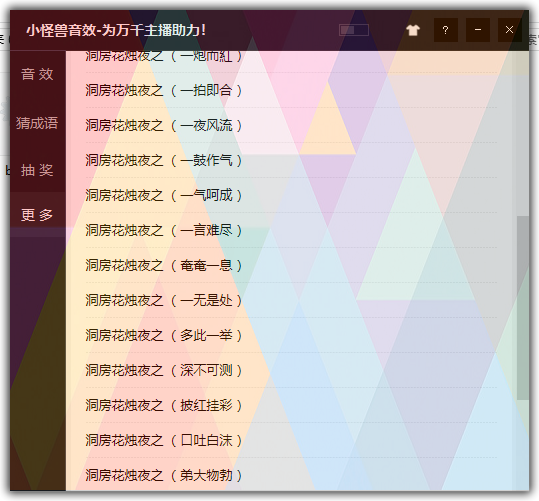Play 洞房花烛夜之（一无是处）

(x=291, y=301)
